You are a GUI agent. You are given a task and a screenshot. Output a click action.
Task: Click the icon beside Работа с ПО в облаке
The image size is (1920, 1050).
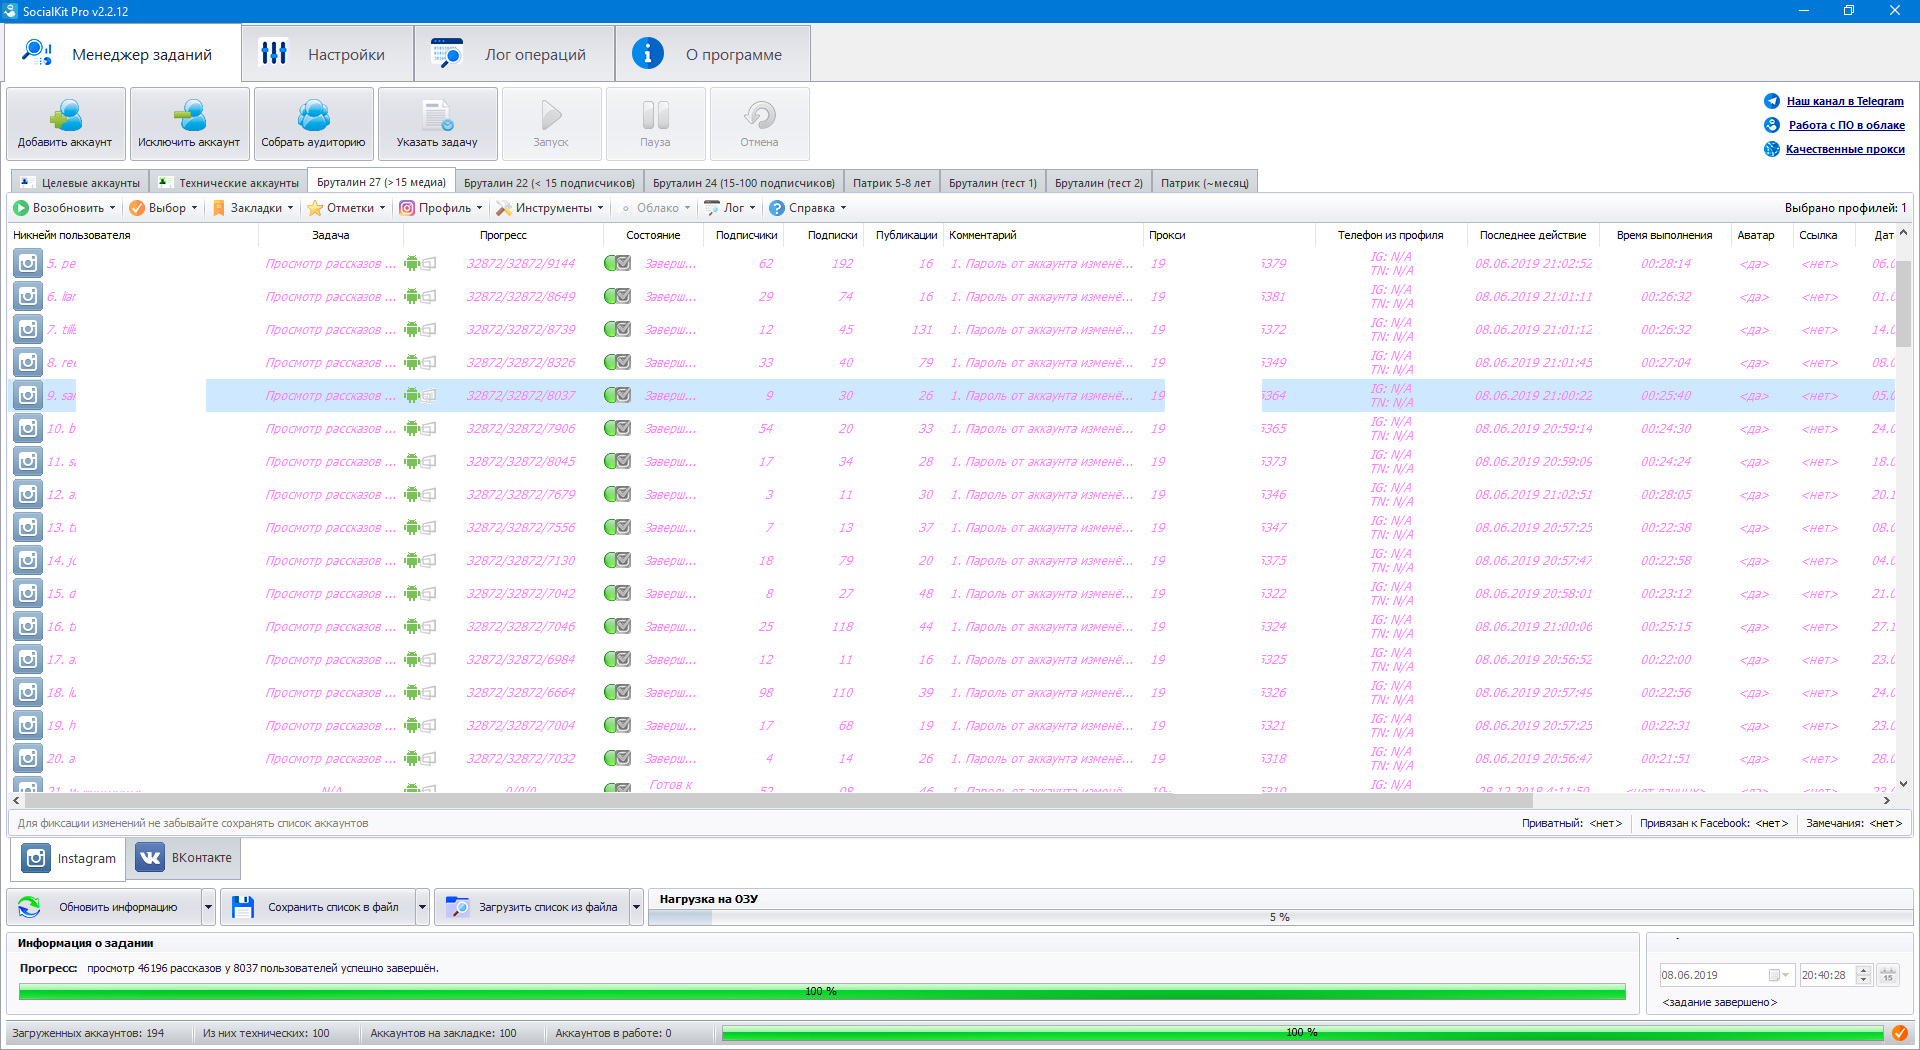coord(1772,125)
